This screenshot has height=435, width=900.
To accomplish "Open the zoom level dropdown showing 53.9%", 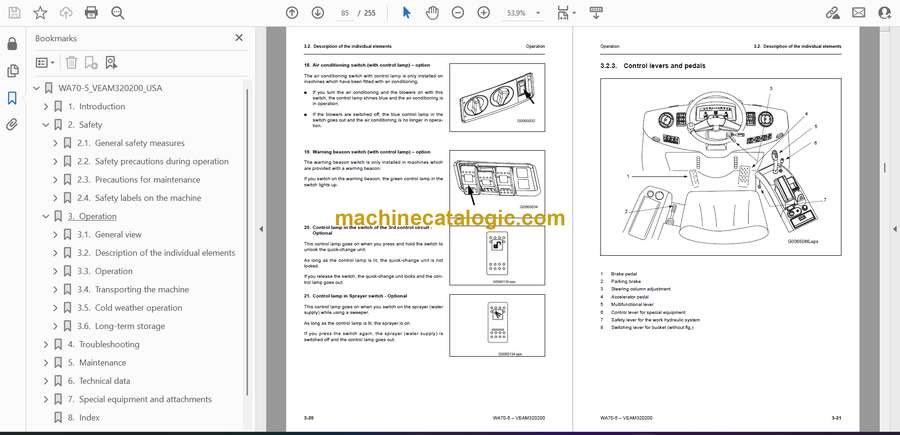I will 522,13.
